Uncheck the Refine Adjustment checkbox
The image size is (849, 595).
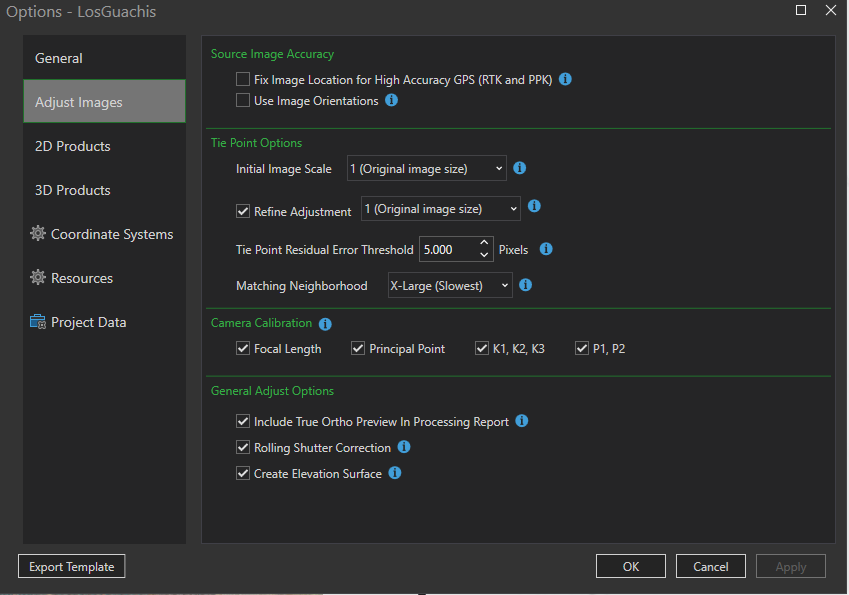242,211
